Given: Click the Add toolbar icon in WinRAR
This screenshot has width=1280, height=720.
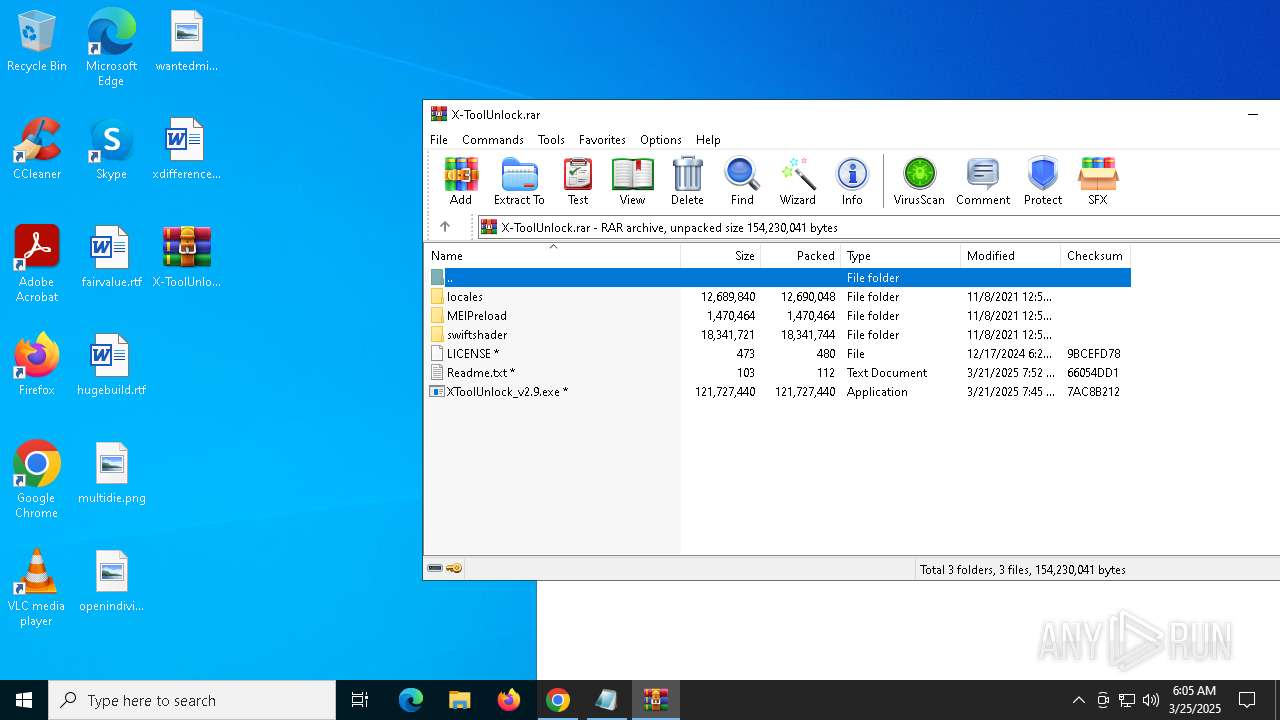Looking at the screenshot, I should pos(461,181).
